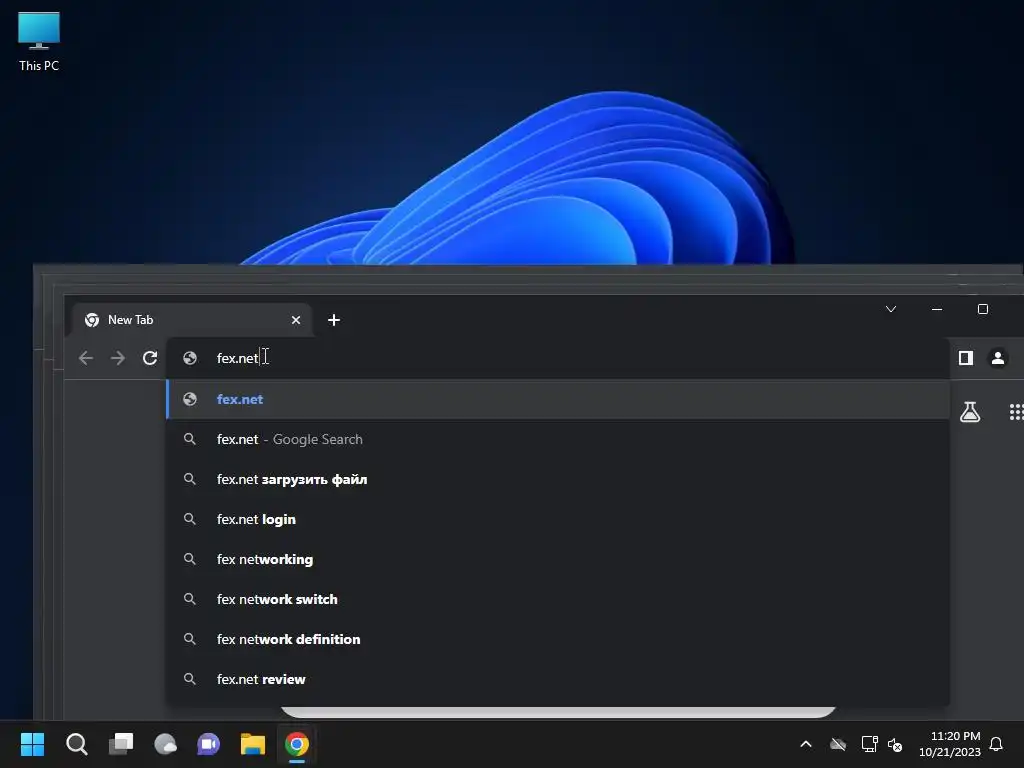The image size is (1024, 768).
Task: Select the 'fex.net login' suggestion
Action: pyautogui.click(x=558, y=519)
